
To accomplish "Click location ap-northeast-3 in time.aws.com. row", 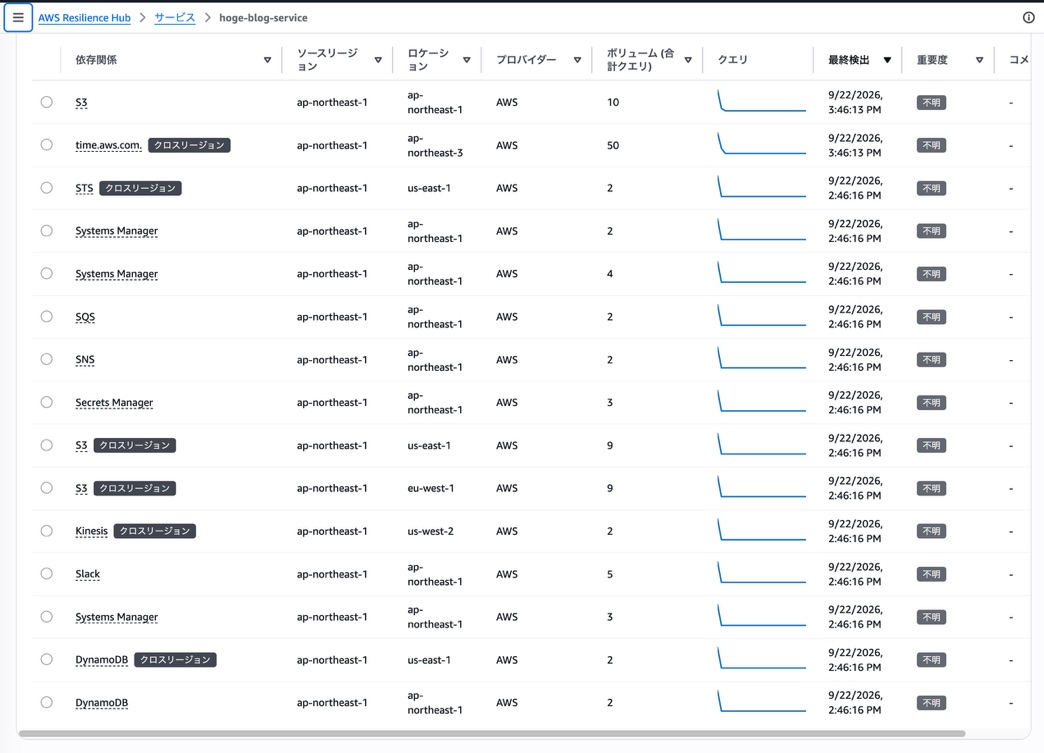I will point(435,145).
